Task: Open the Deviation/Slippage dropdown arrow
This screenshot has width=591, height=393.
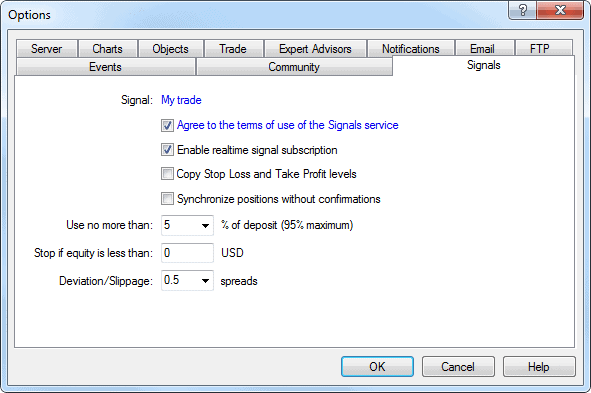Action: point(205,281)
